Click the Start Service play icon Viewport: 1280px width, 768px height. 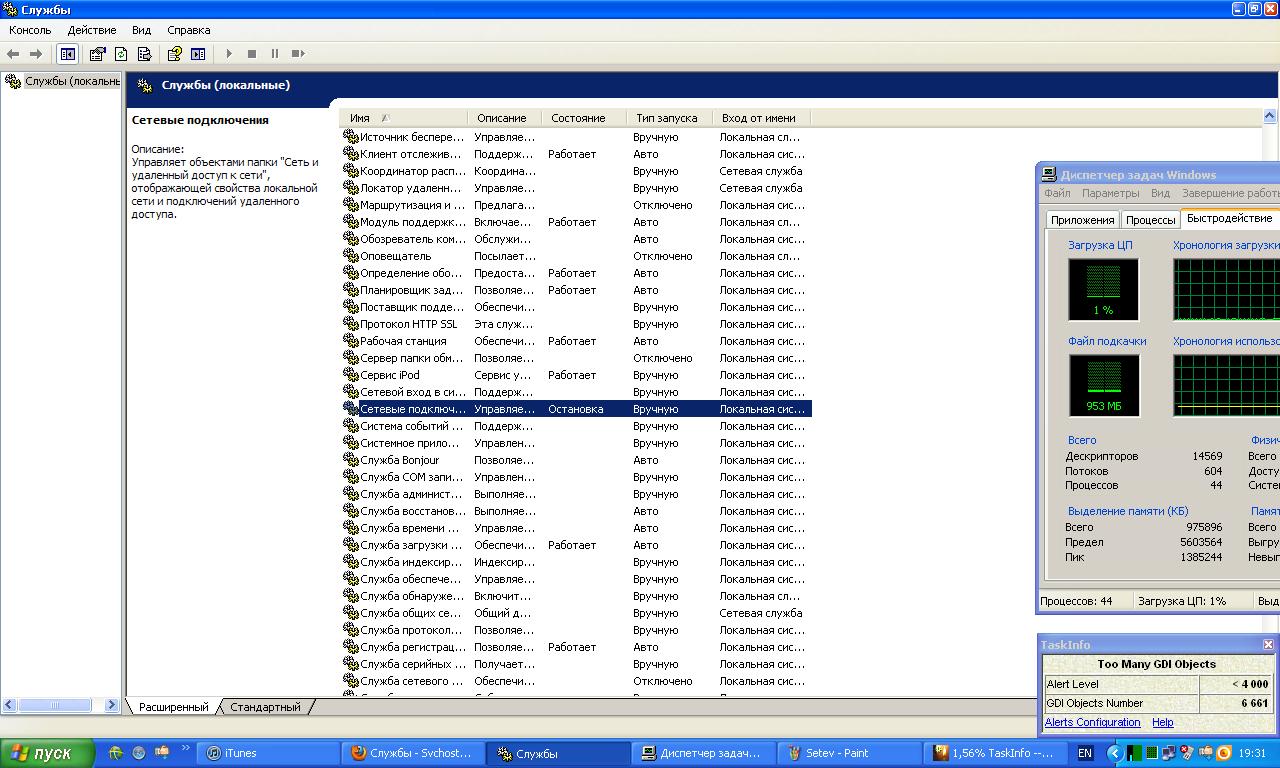click(229, 54)
